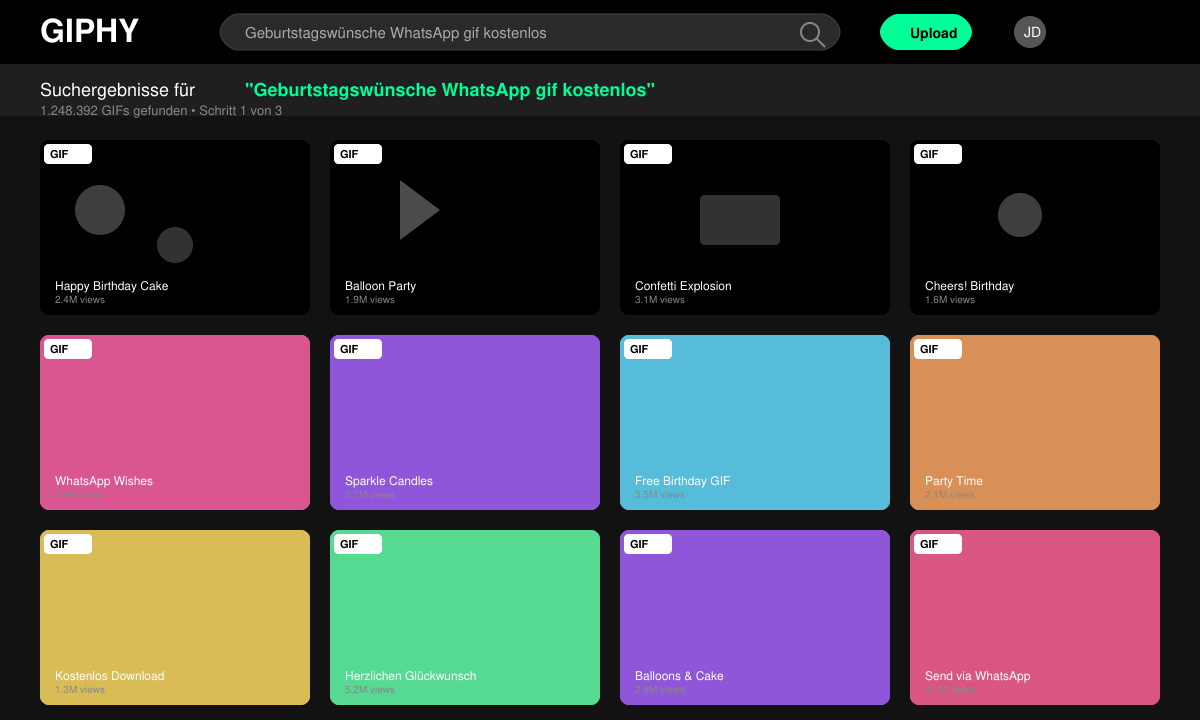Click GIF badge on Balloon Party

click(358, 154)
